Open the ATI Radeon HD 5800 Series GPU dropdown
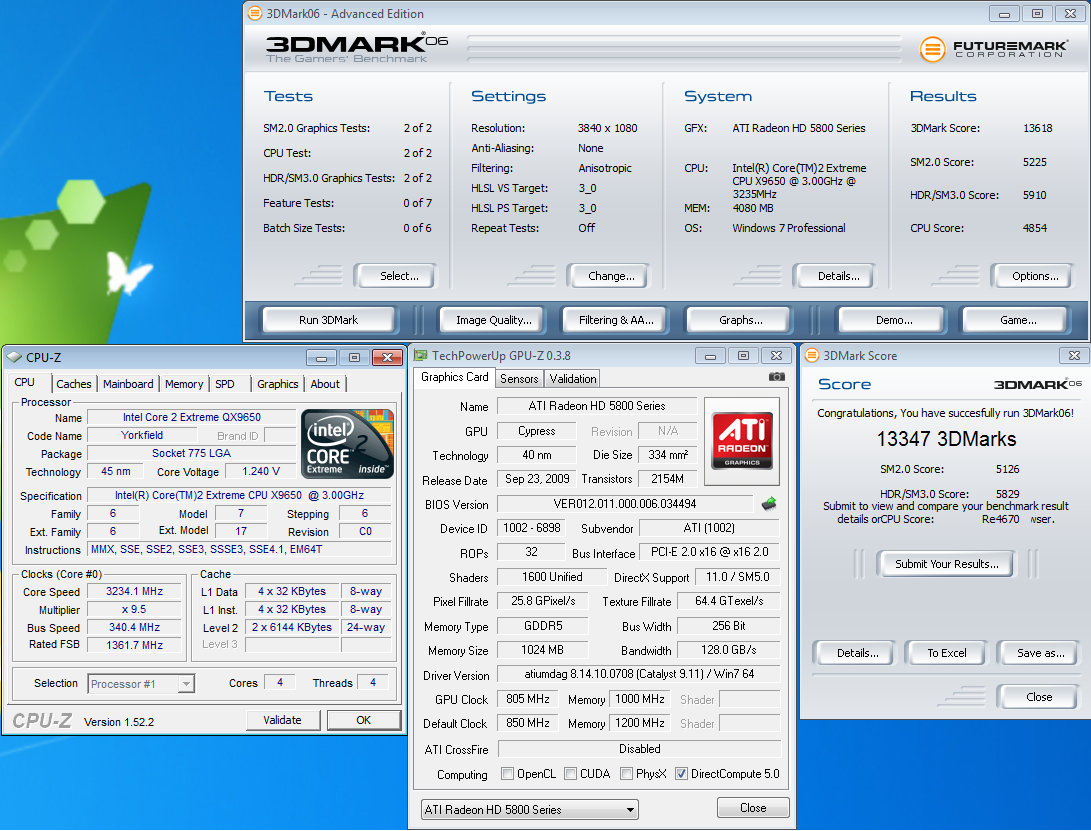 pyautogui.click(x=530, y=809)
